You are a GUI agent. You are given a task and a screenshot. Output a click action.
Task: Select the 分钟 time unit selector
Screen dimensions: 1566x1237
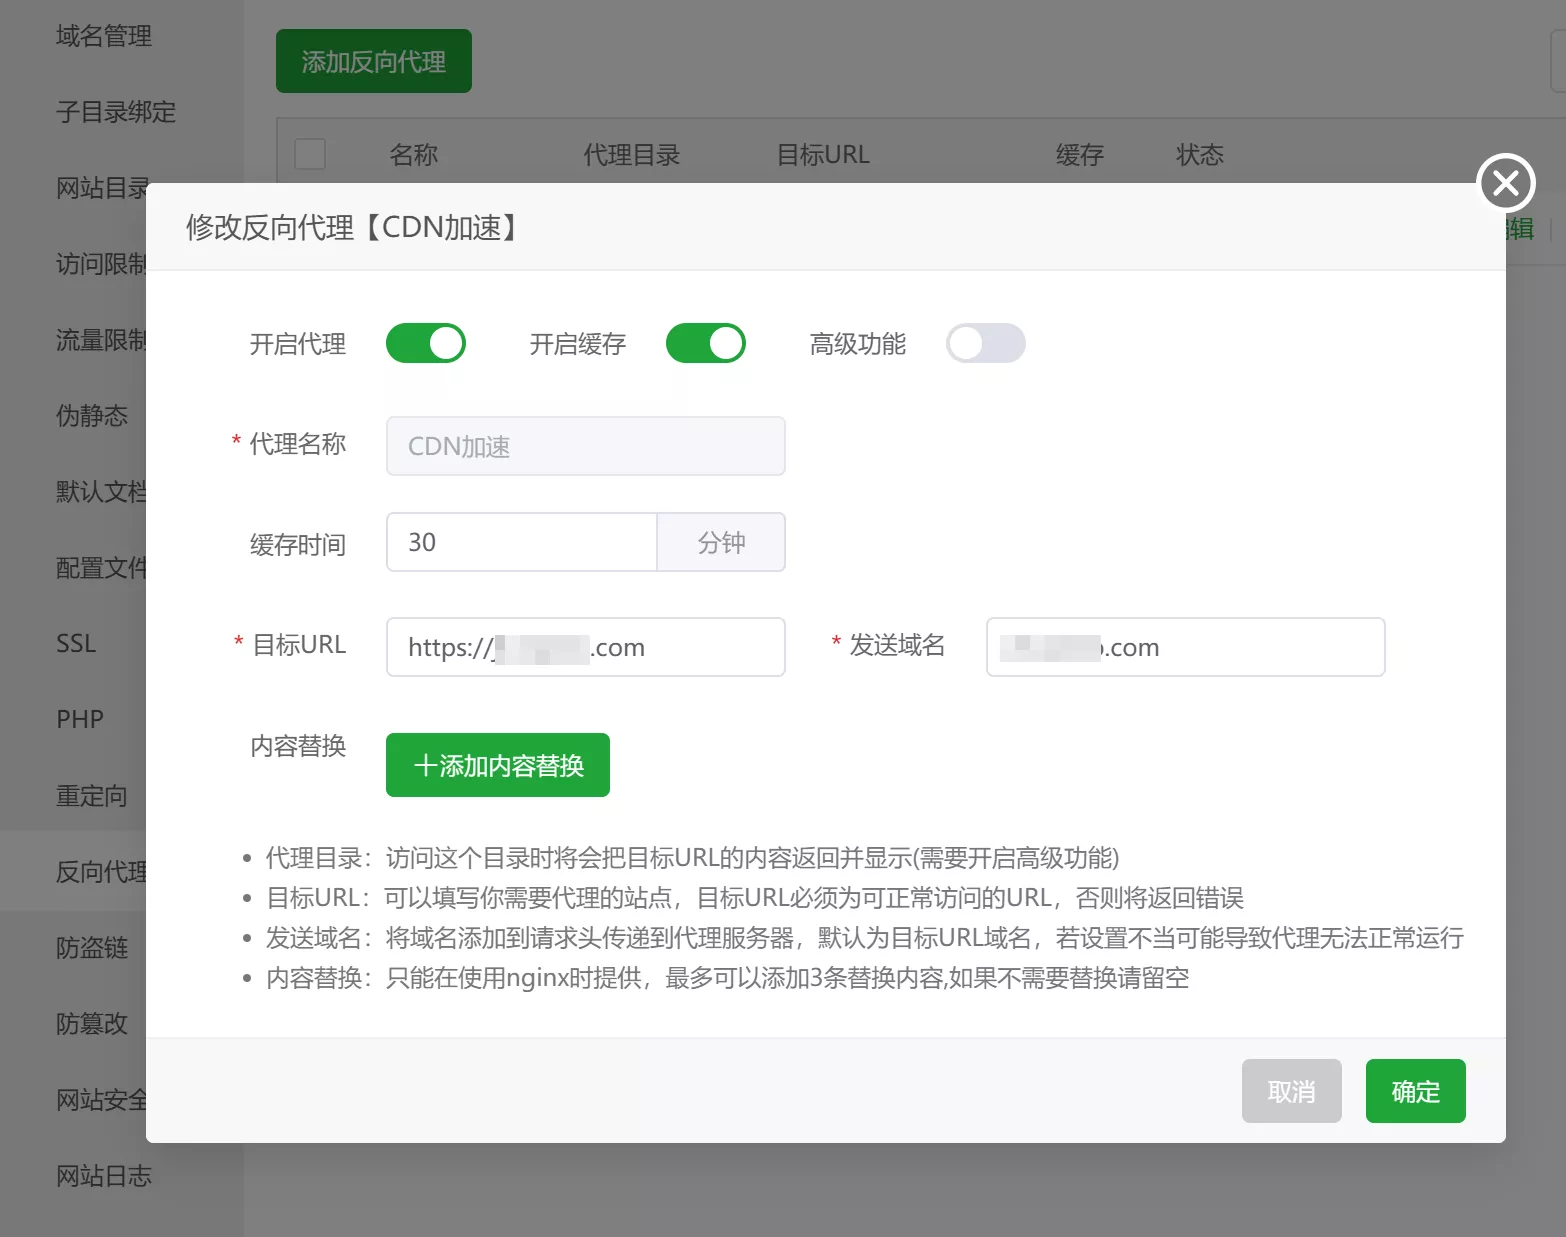tap(721, 542)
